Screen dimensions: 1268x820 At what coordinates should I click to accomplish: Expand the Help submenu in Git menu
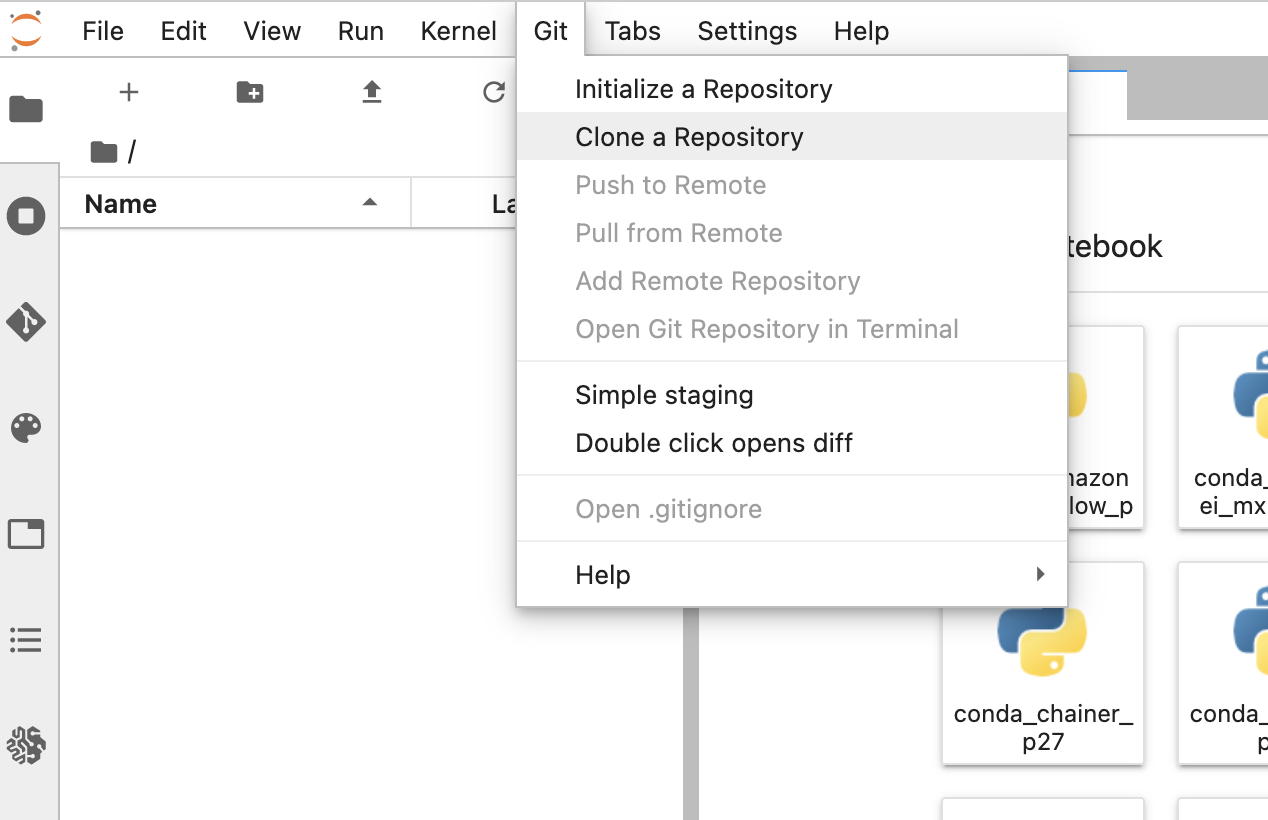792,575
